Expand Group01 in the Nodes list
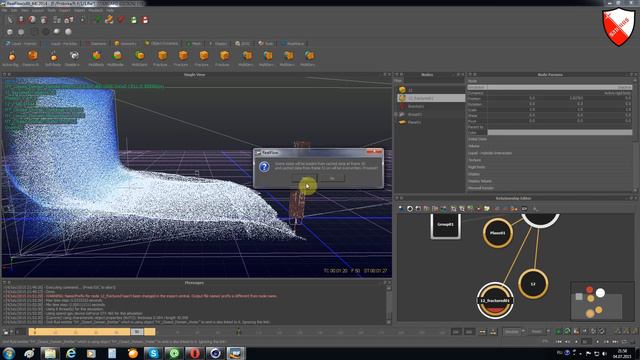The image size is (640, 360). point(396,114)
